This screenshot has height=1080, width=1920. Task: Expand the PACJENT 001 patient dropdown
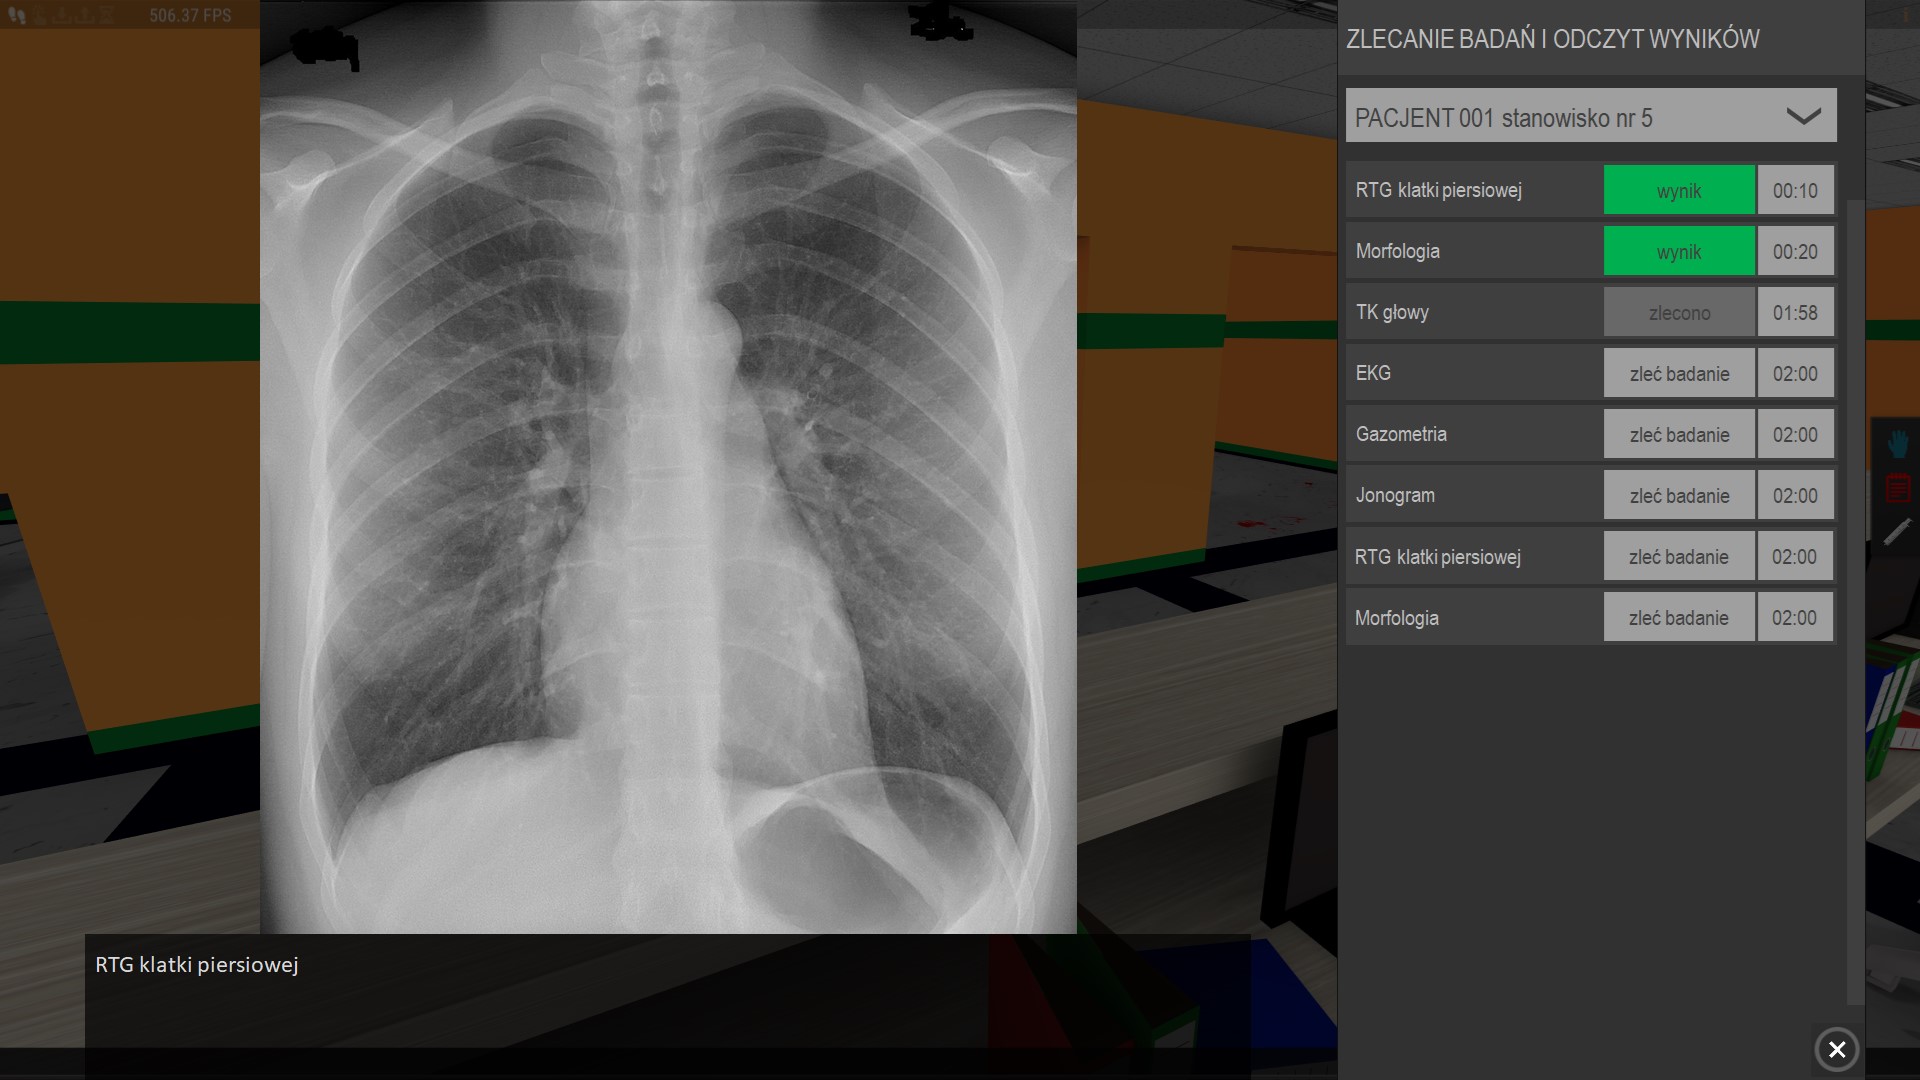coord(1803,116)
